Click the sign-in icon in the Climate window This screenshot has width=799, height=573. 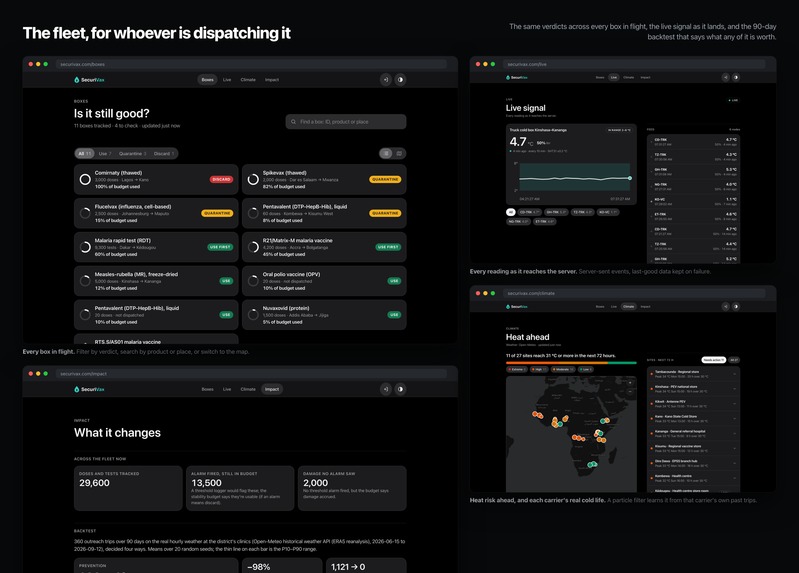click(726, 306)
